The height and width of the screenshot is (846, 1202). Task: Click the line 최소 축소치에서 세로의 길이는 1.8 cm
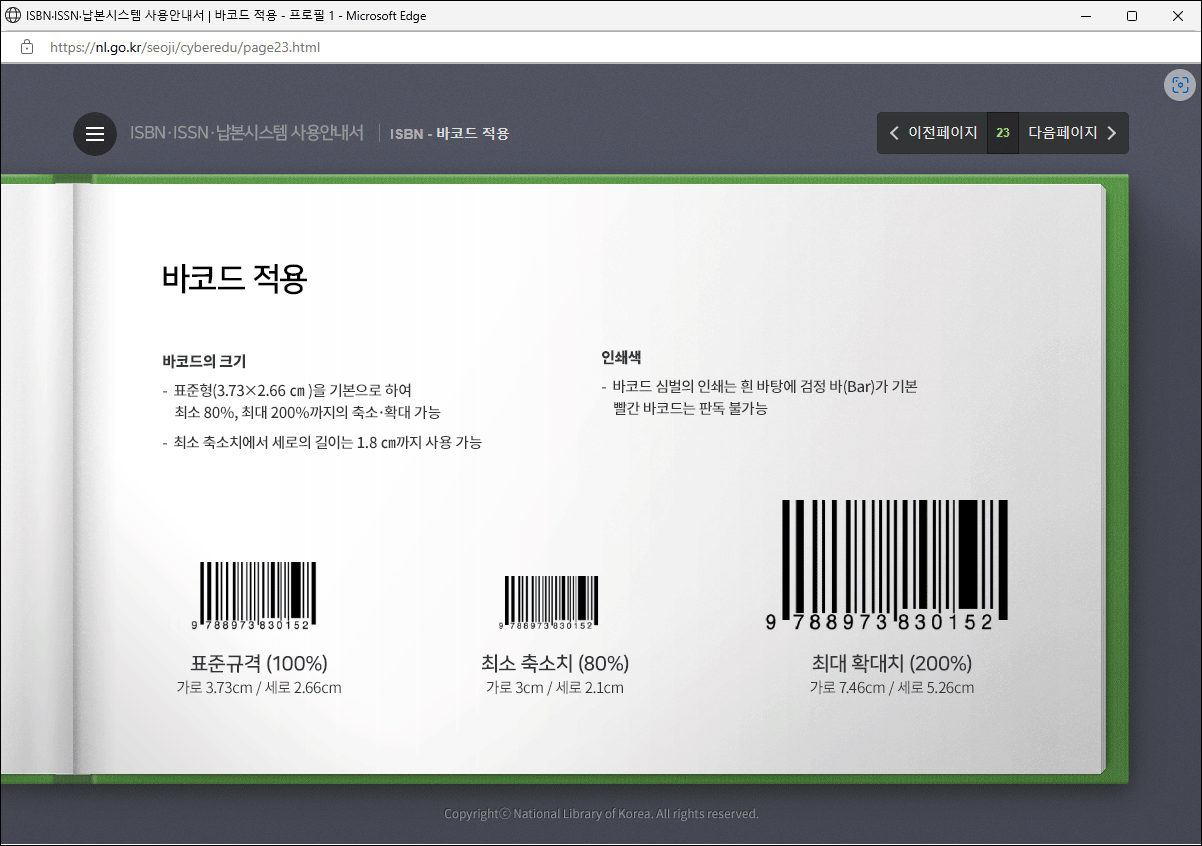coord(322,442)
